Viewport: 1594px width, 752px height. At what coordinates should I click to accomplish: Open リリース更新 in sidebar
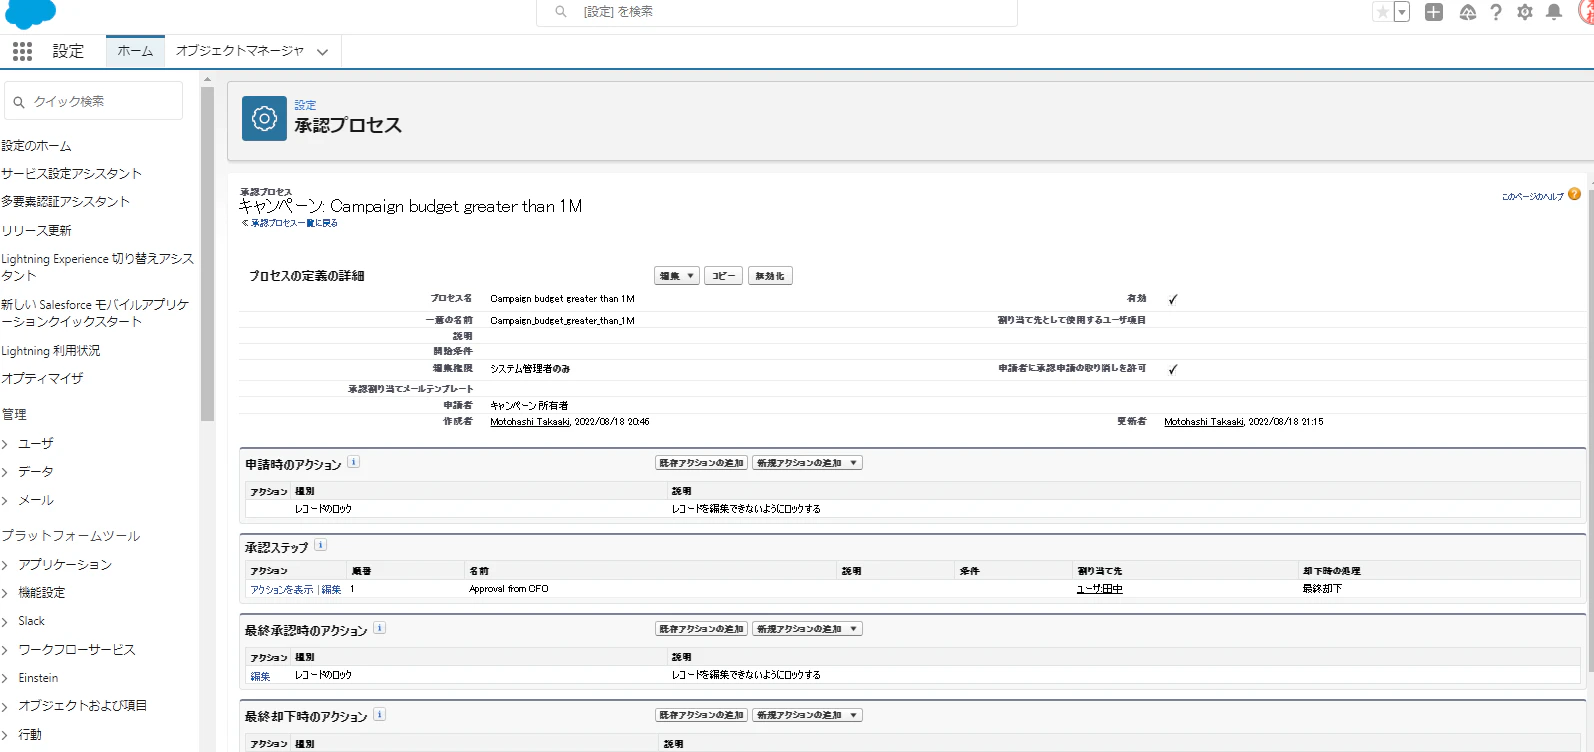pos(37,230)
